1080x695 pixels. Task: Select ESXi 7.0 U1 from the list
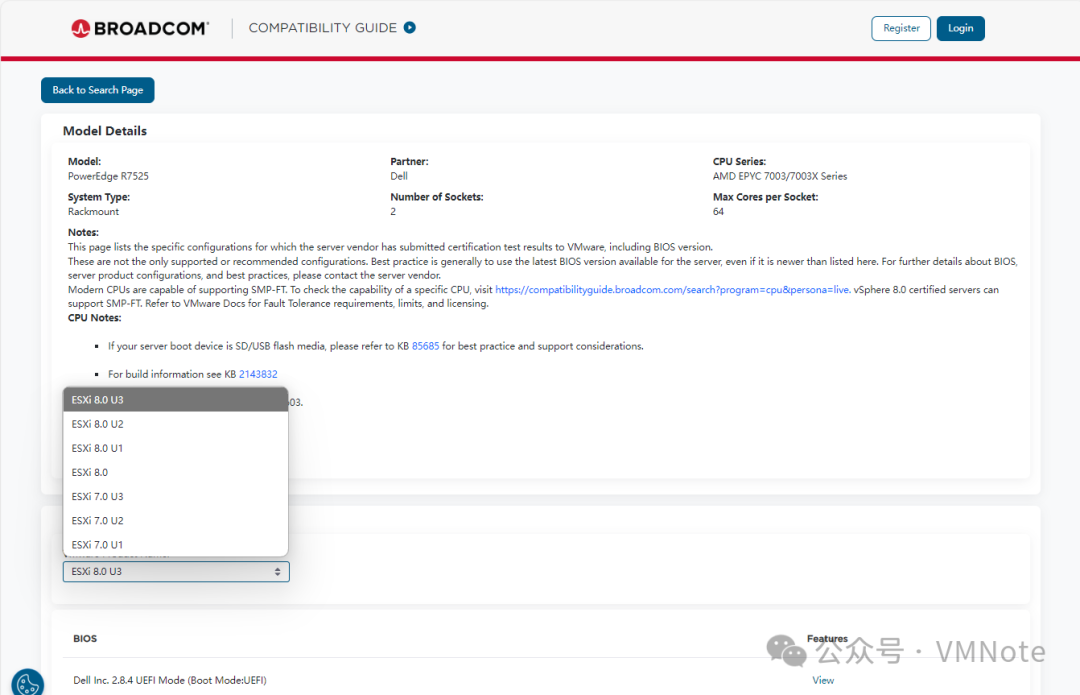pyautogui.click(x=176, y=544)
